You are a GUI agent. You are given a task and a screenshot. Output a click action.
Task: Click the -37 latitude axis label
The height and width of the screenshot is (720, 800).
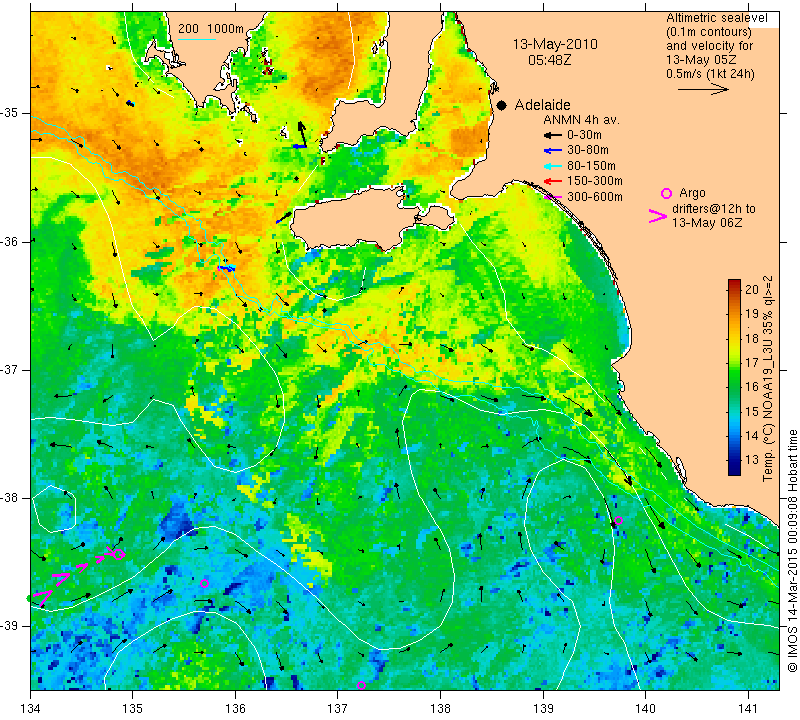click(10, 369)
